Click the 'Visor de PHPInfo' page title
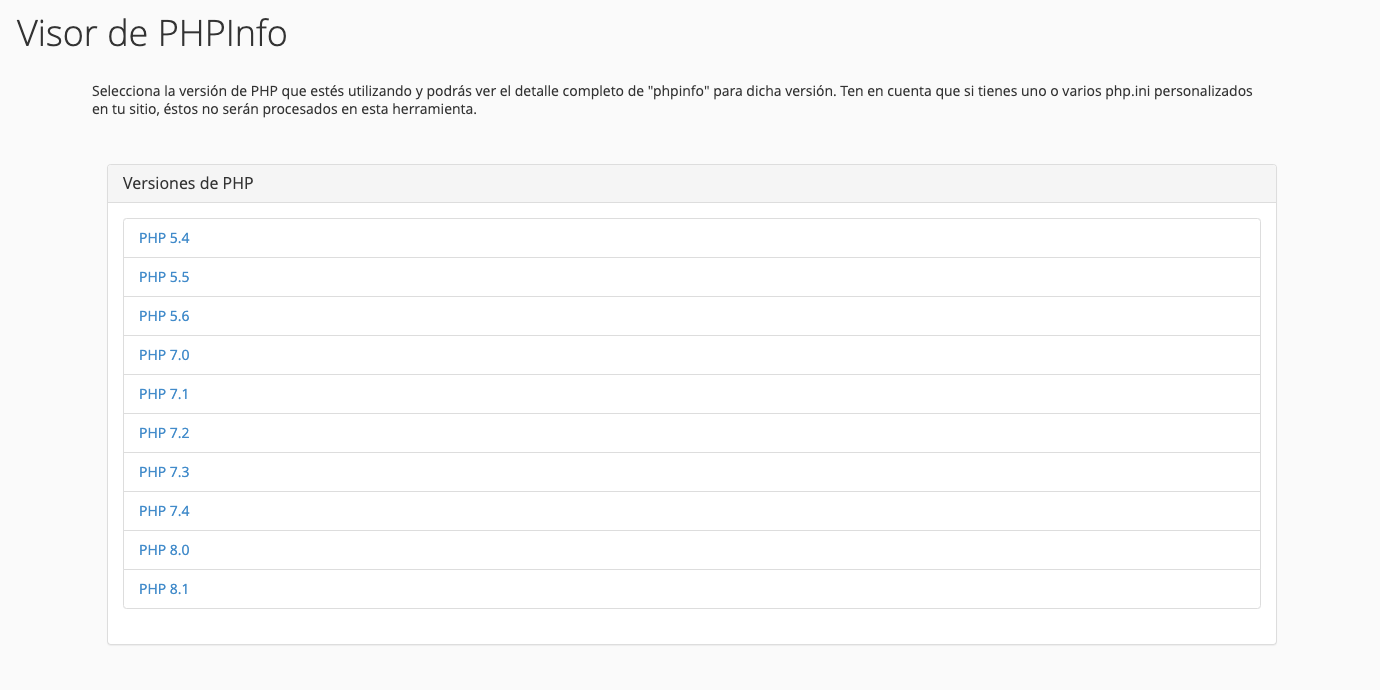 pyautogui.click(x=152, y=33)
